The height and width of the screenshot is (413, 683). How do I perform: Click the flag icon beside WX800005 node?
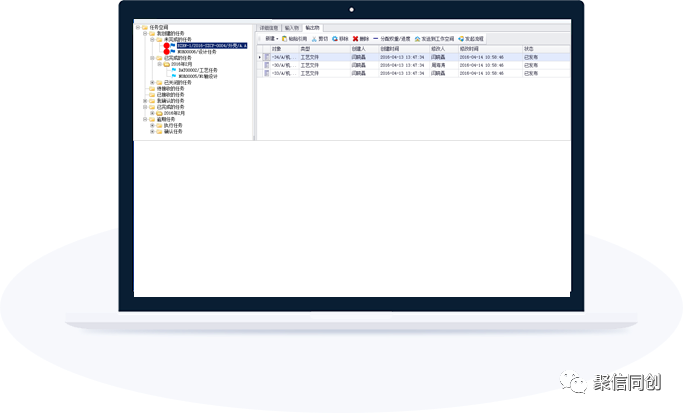pyautogui.click(x=174, y=76)
